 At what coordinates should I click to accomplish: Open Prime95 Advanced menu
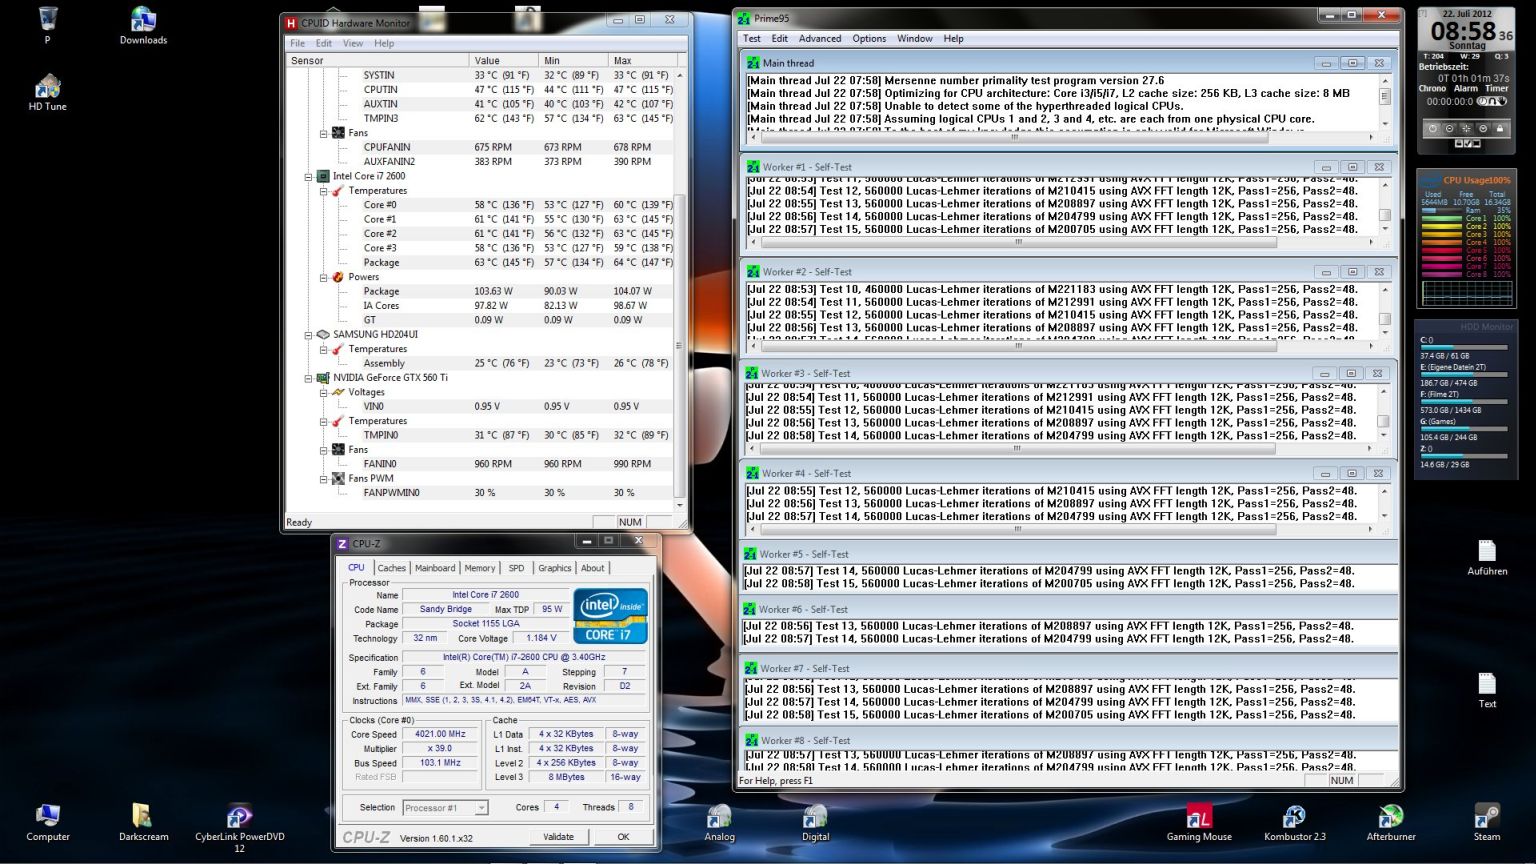pos(820,38)
